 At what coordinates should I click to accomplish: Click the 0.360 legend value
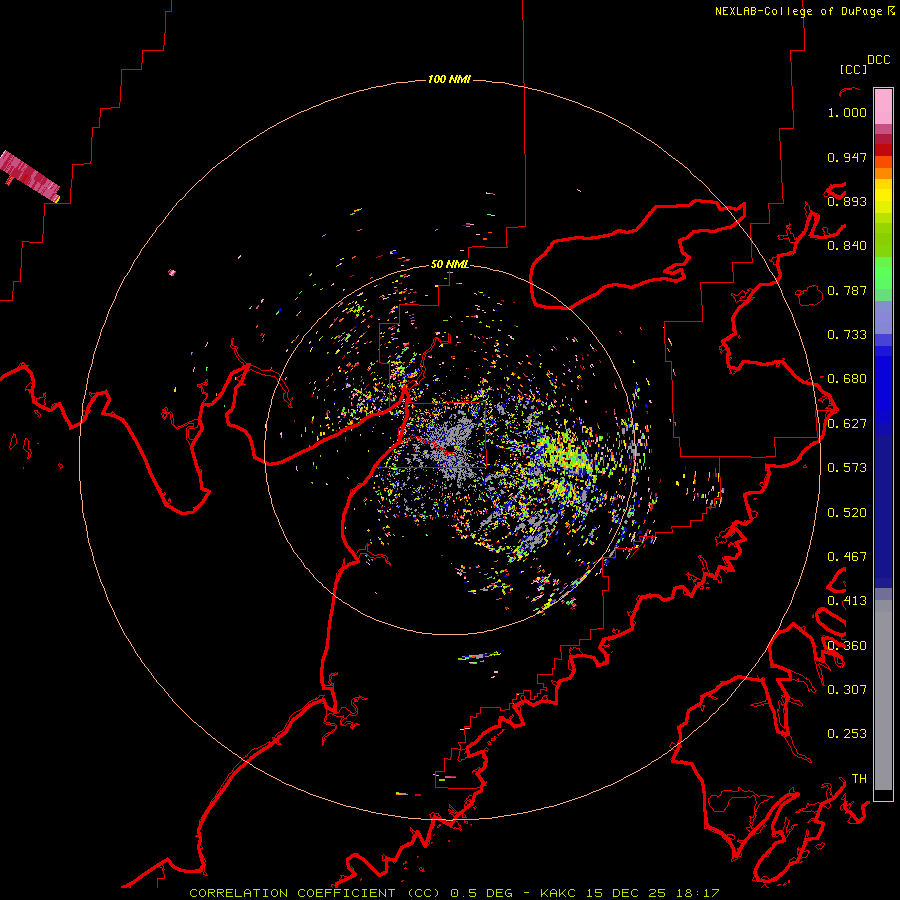tap(847, 646)
